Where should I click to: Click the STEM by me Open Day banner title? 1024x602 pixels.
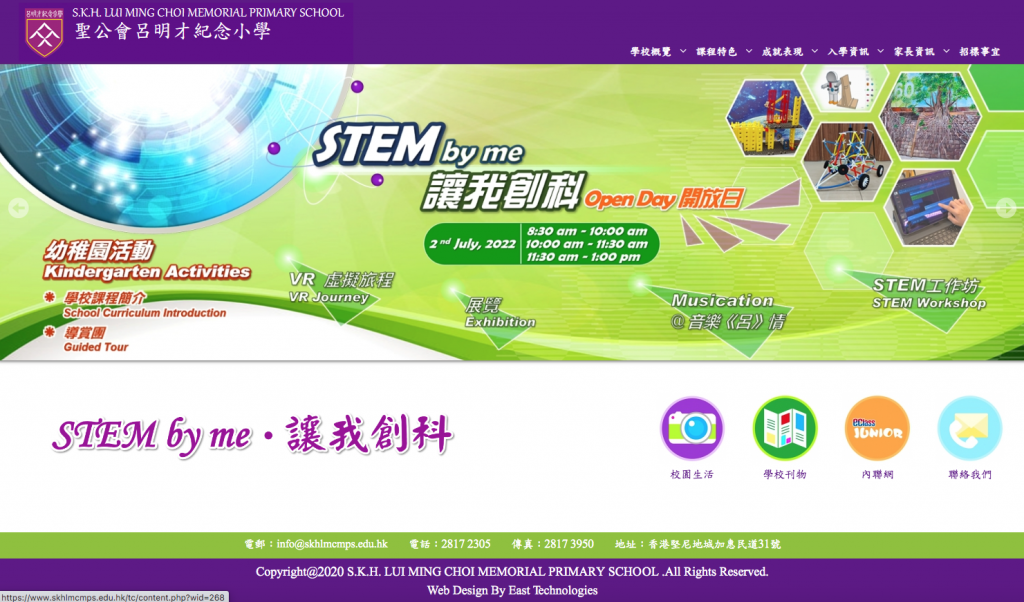tap(418, 148)
